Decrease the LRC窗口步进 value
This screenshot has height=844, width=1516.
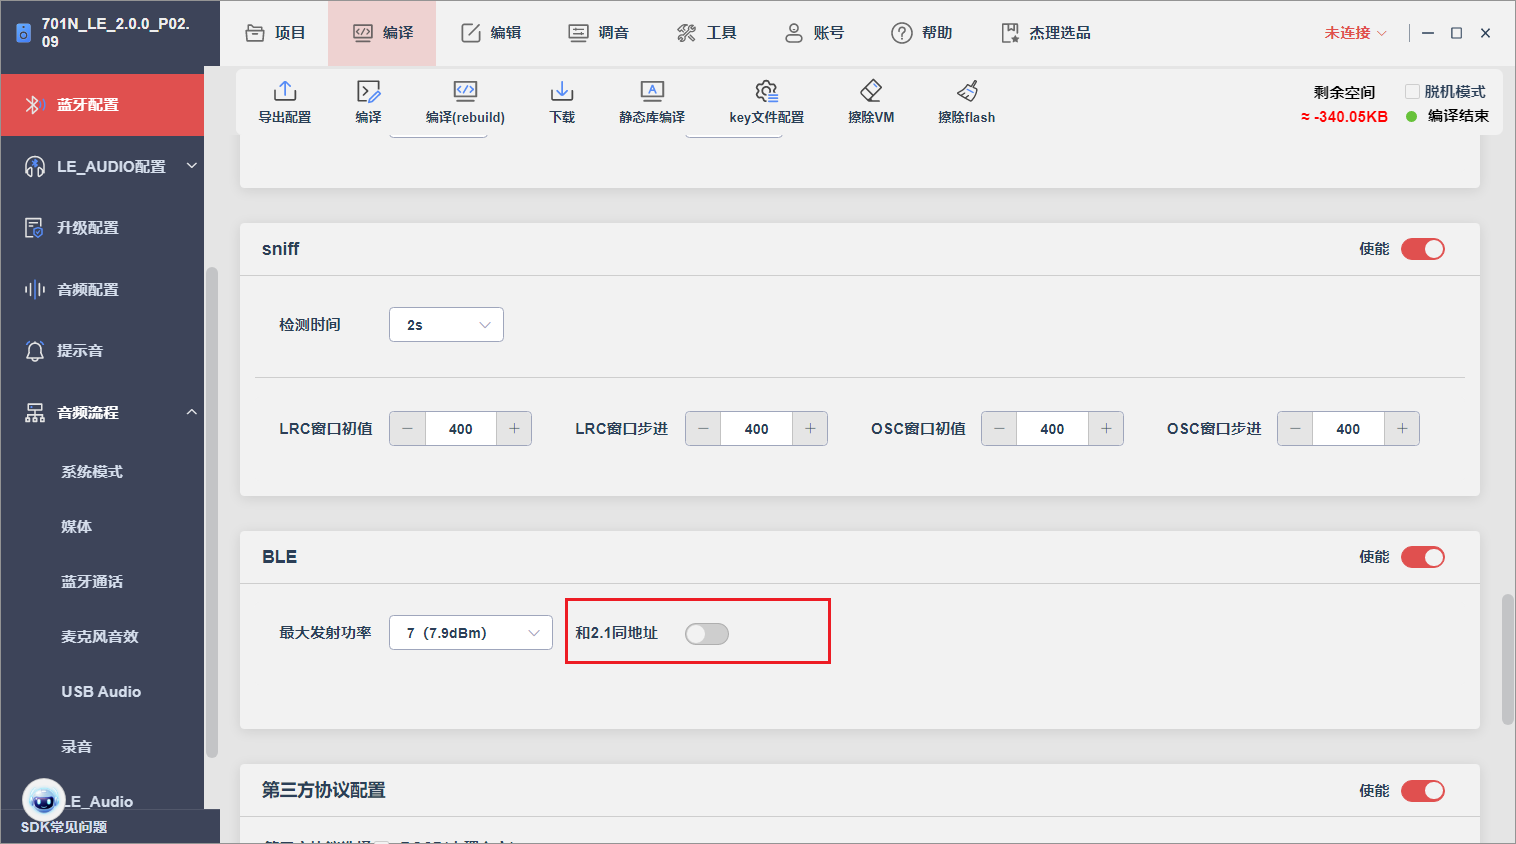pyautogui.click(x=703, y=429)
